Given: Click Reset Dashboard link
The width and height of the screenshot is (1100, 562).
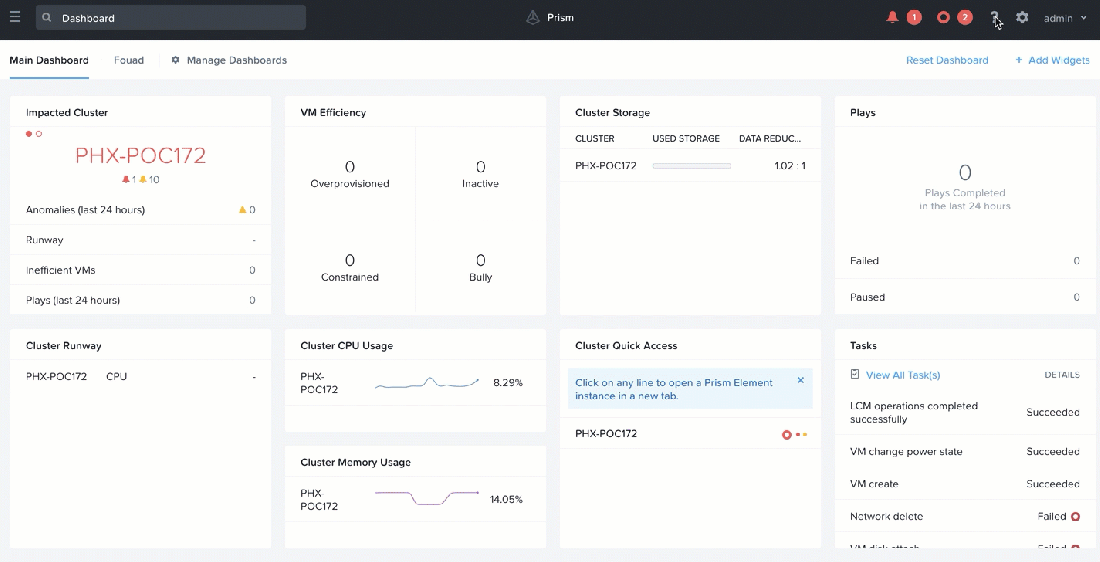Looking at the screenshot, I should 947,60.
